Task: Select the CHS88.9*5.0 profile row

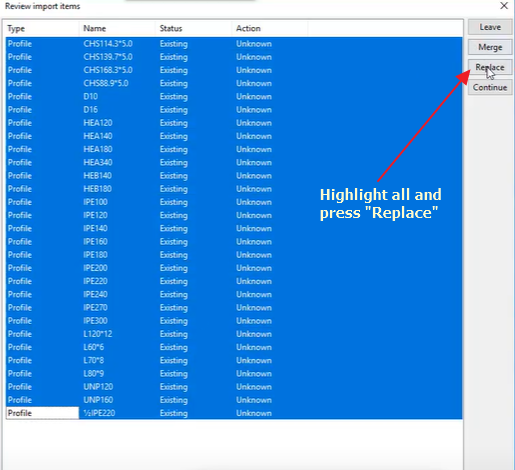Action: 234,83
